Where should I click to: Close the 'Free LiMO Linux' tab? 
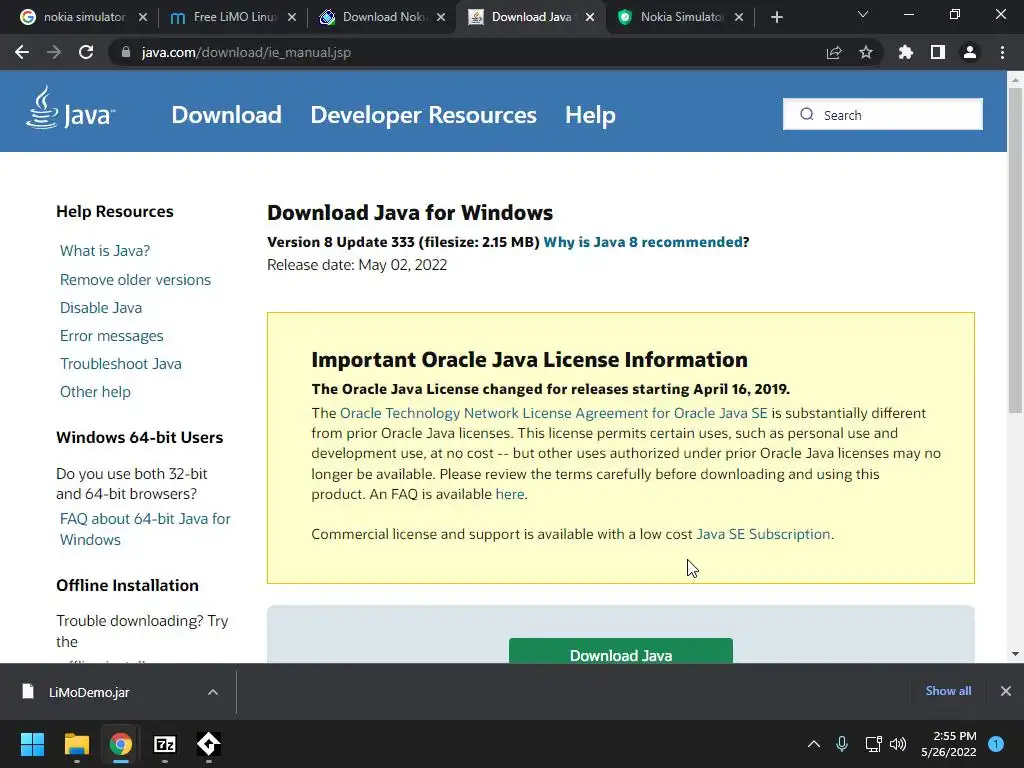coord(292,17)
